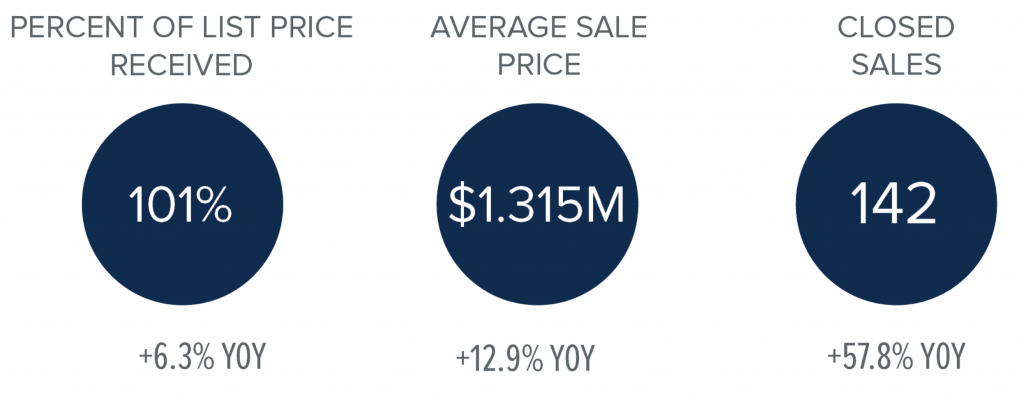Click the 'AVERAGE SALE' heading line
1024x404 pixels.
(x=539, y=27)
